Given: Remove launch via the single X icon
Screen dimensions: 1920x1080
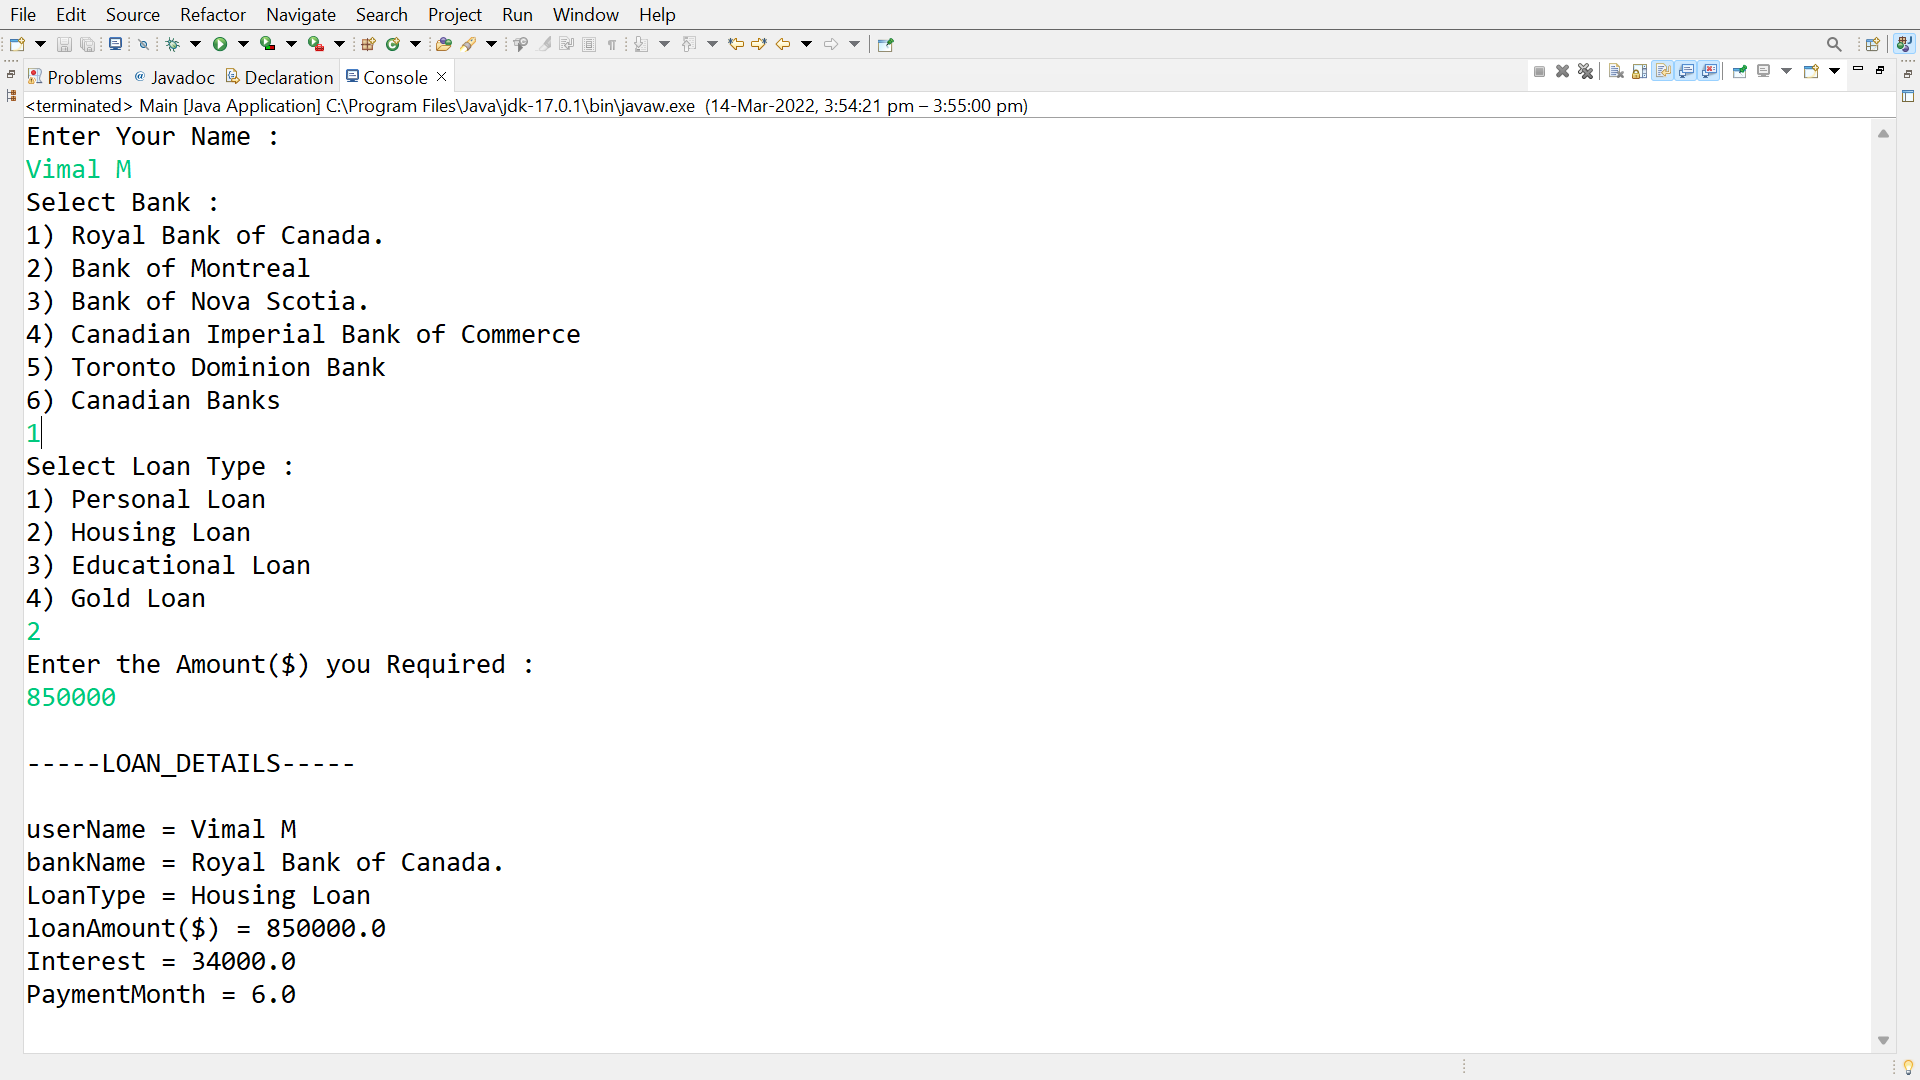Looking at the screenshot, I should coord(1562,71).
